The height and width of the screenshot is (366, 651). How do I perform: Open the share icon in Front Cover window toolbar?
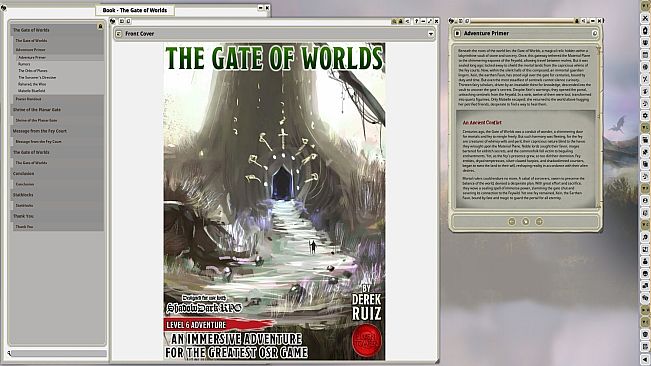(407, 21)
